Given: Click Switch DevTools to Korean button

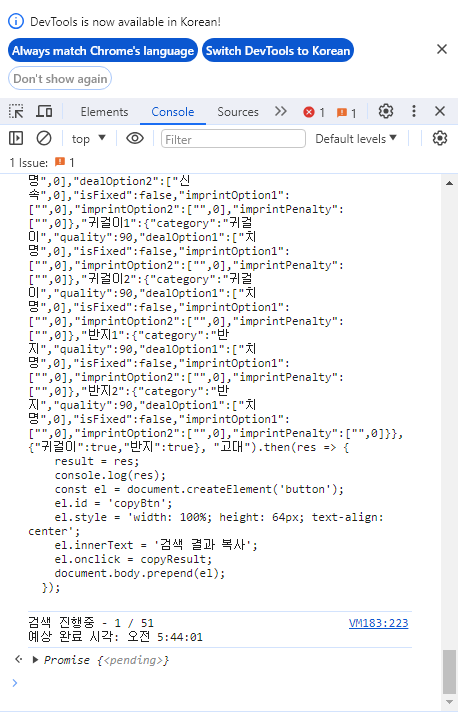Looking at the screenshot, I should [x=278, y=50].
